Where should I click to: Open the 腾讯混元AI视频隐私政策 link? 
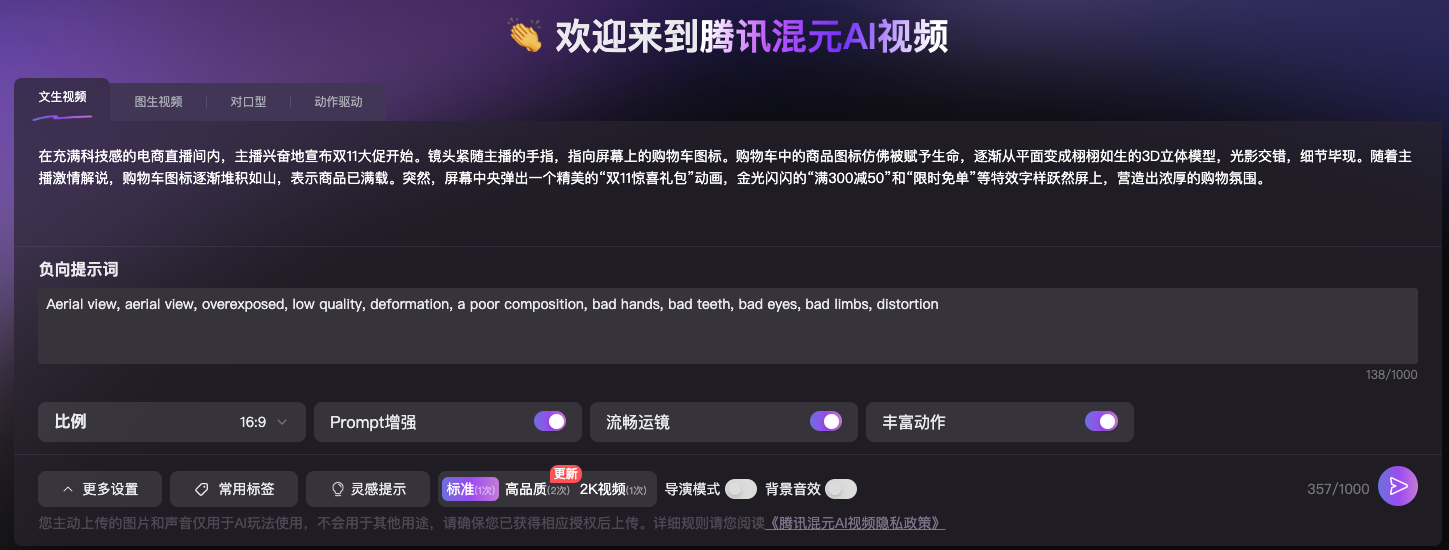click(855, 523)
